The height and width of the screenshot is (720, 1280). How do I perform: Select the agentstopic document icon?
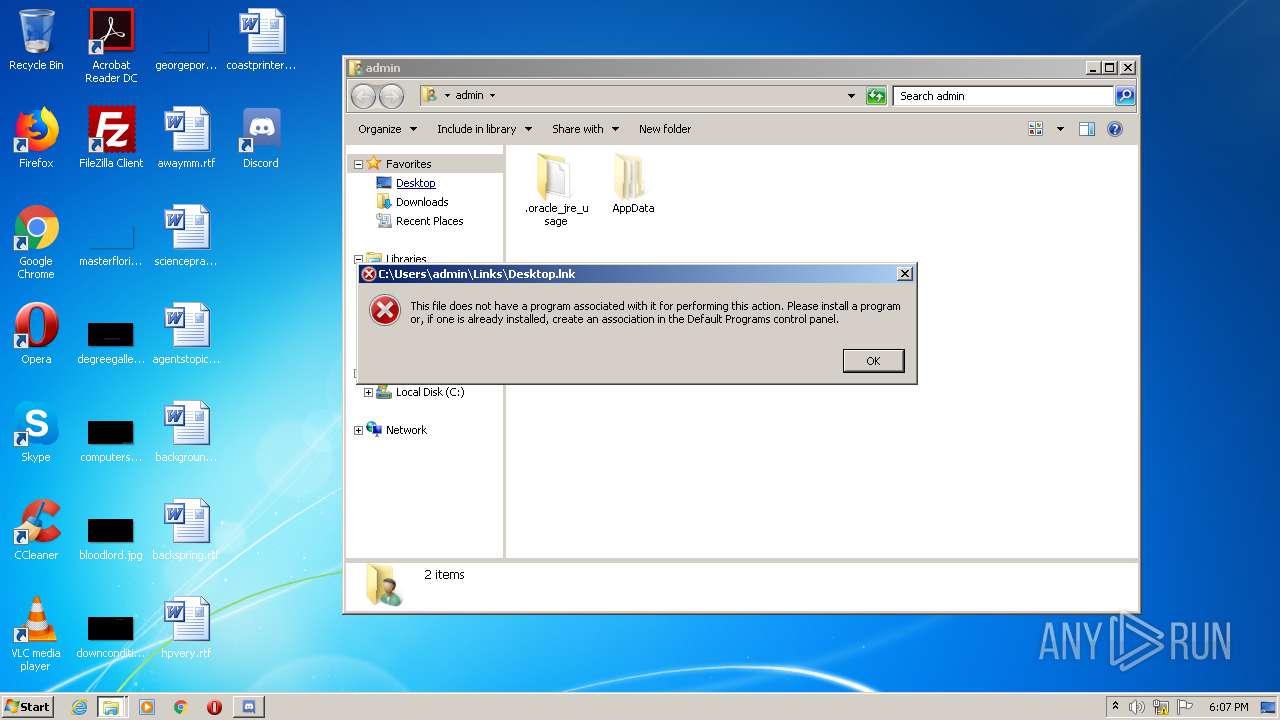[186, 334]
